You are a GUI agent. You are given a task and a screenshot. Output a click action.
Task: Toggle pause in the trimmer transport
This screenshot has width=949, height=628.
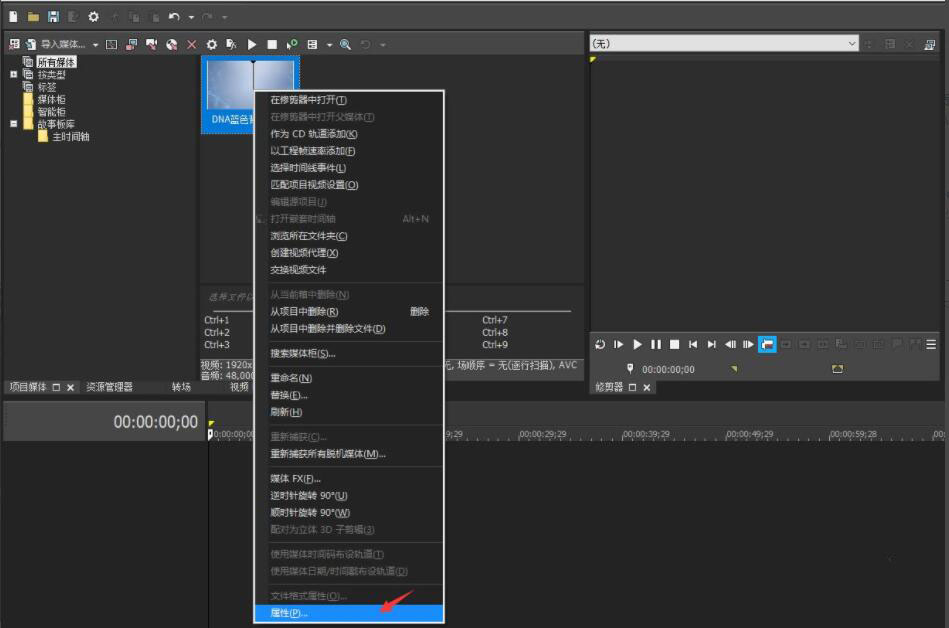pyautogui.click(x=655, y=344)
